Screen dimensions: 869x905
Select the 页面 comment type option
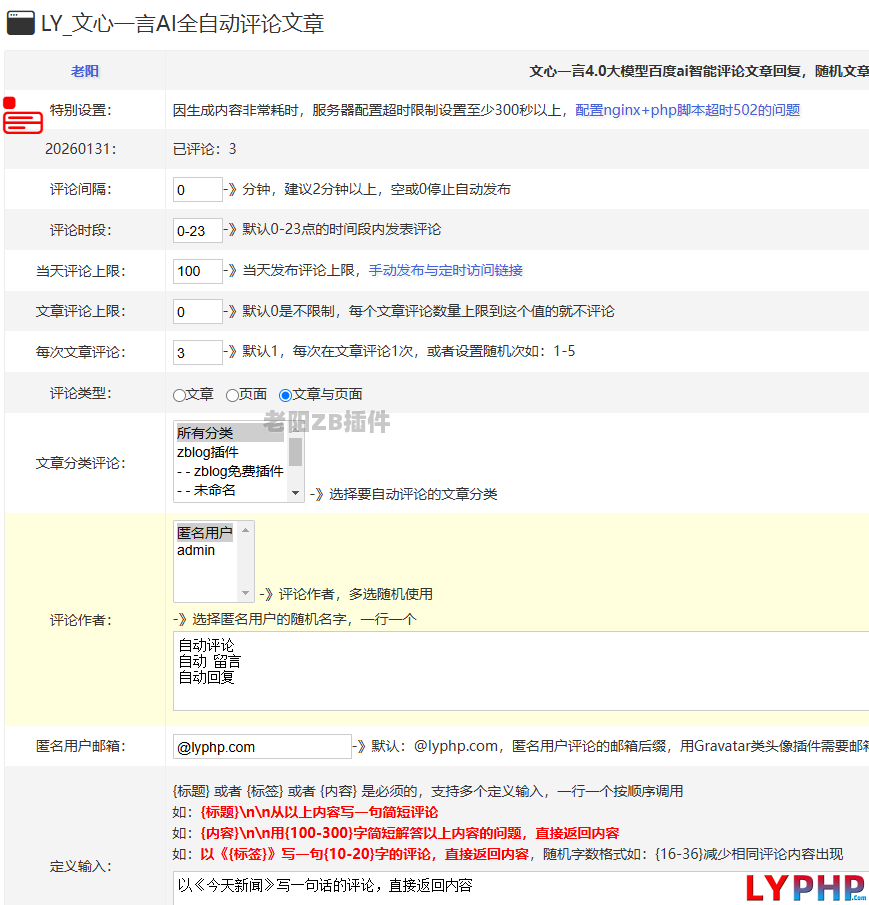pos(232,395)
